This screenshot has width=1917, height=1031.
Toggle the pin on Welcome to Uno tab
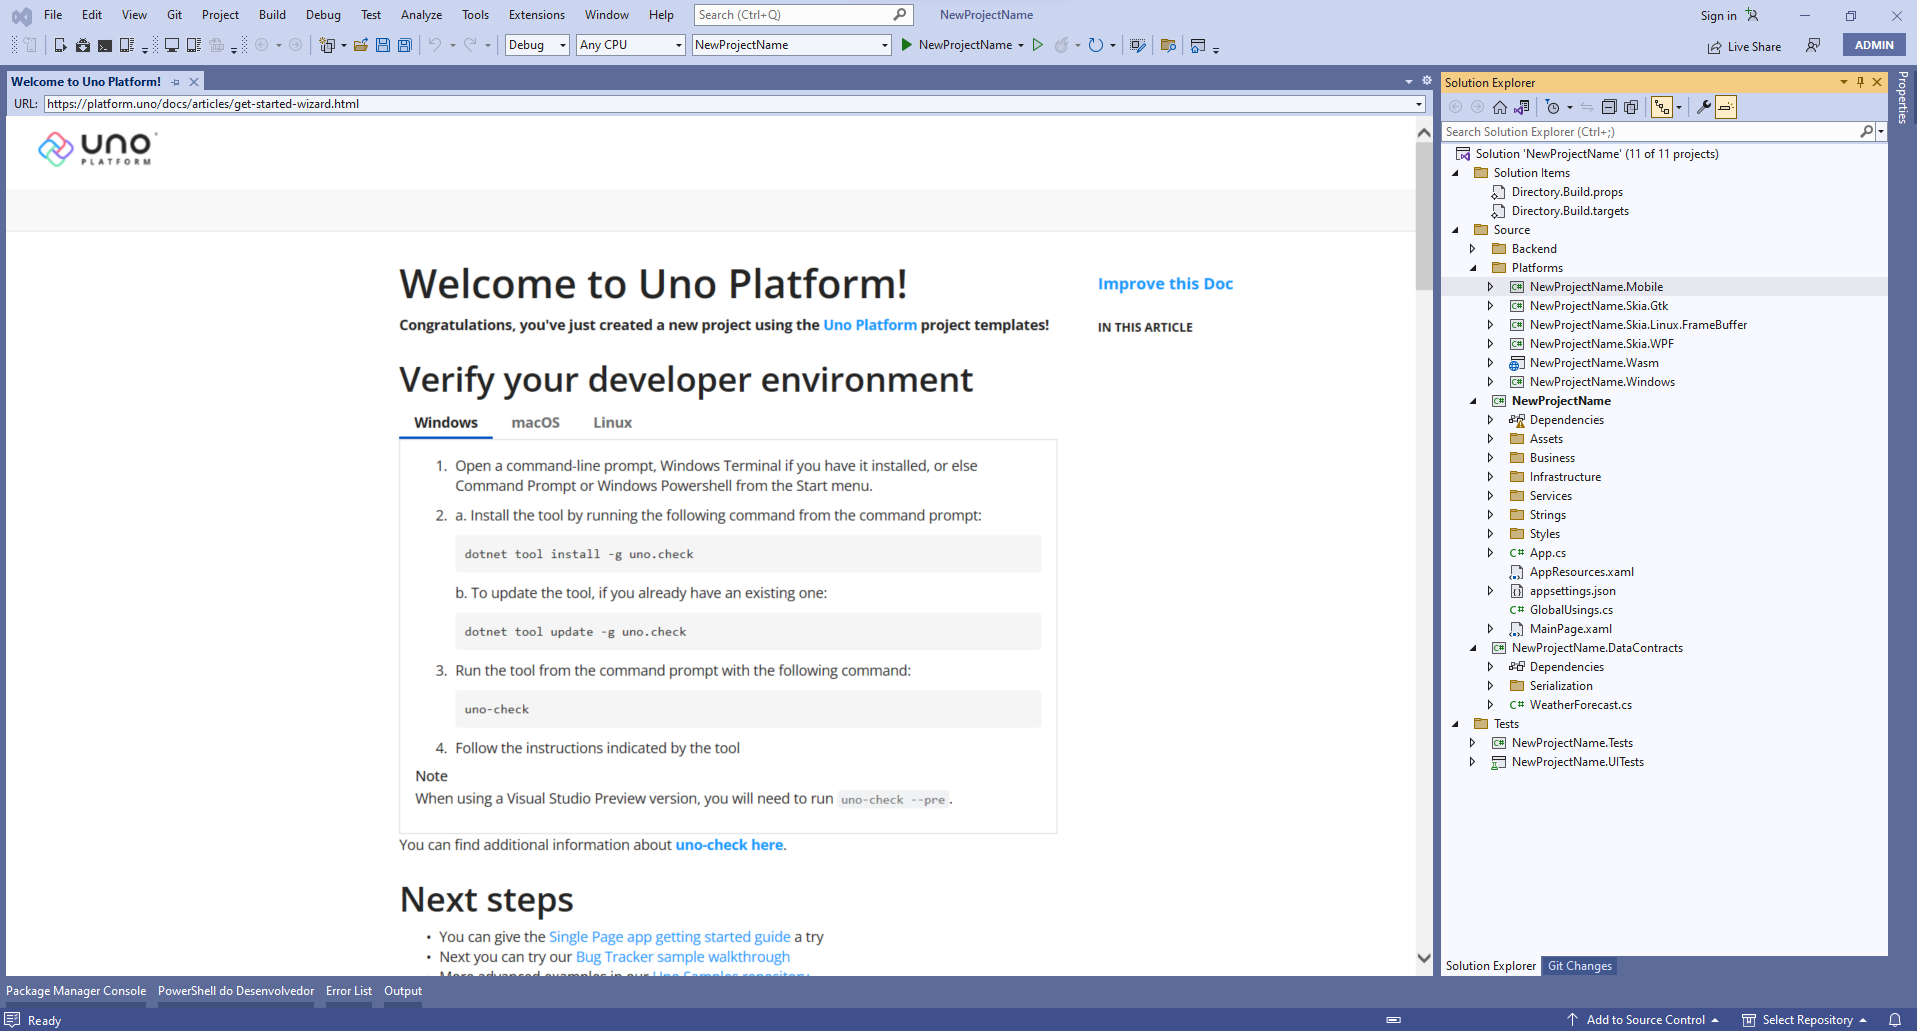(175, 81)
